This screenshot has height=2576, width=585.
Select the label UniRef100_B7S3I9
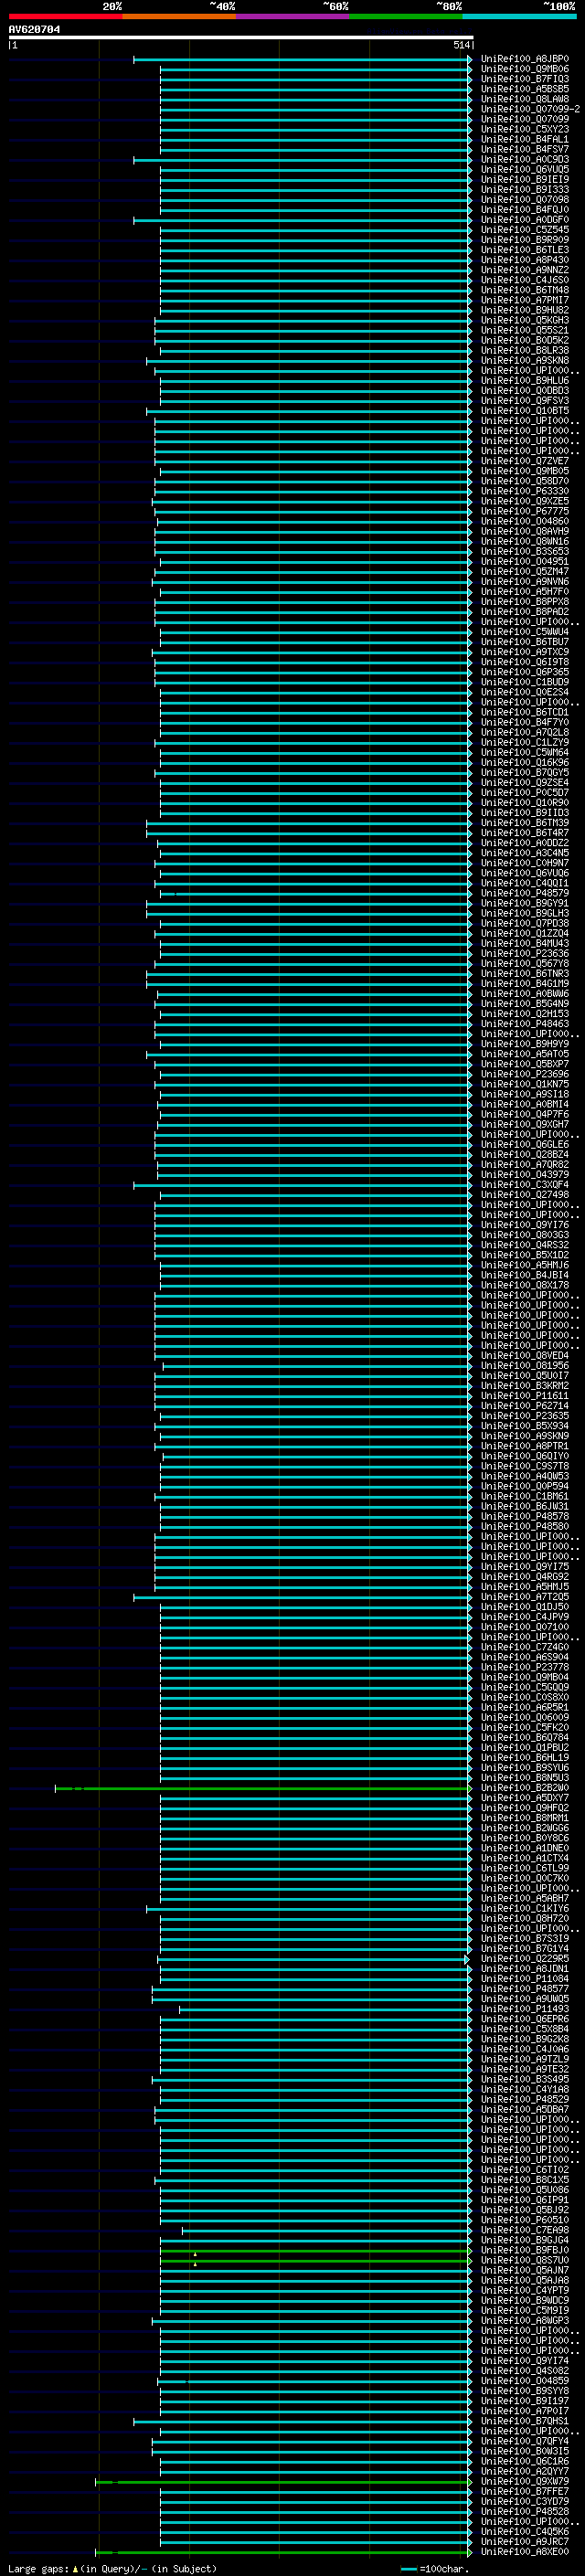[525, 1939]
